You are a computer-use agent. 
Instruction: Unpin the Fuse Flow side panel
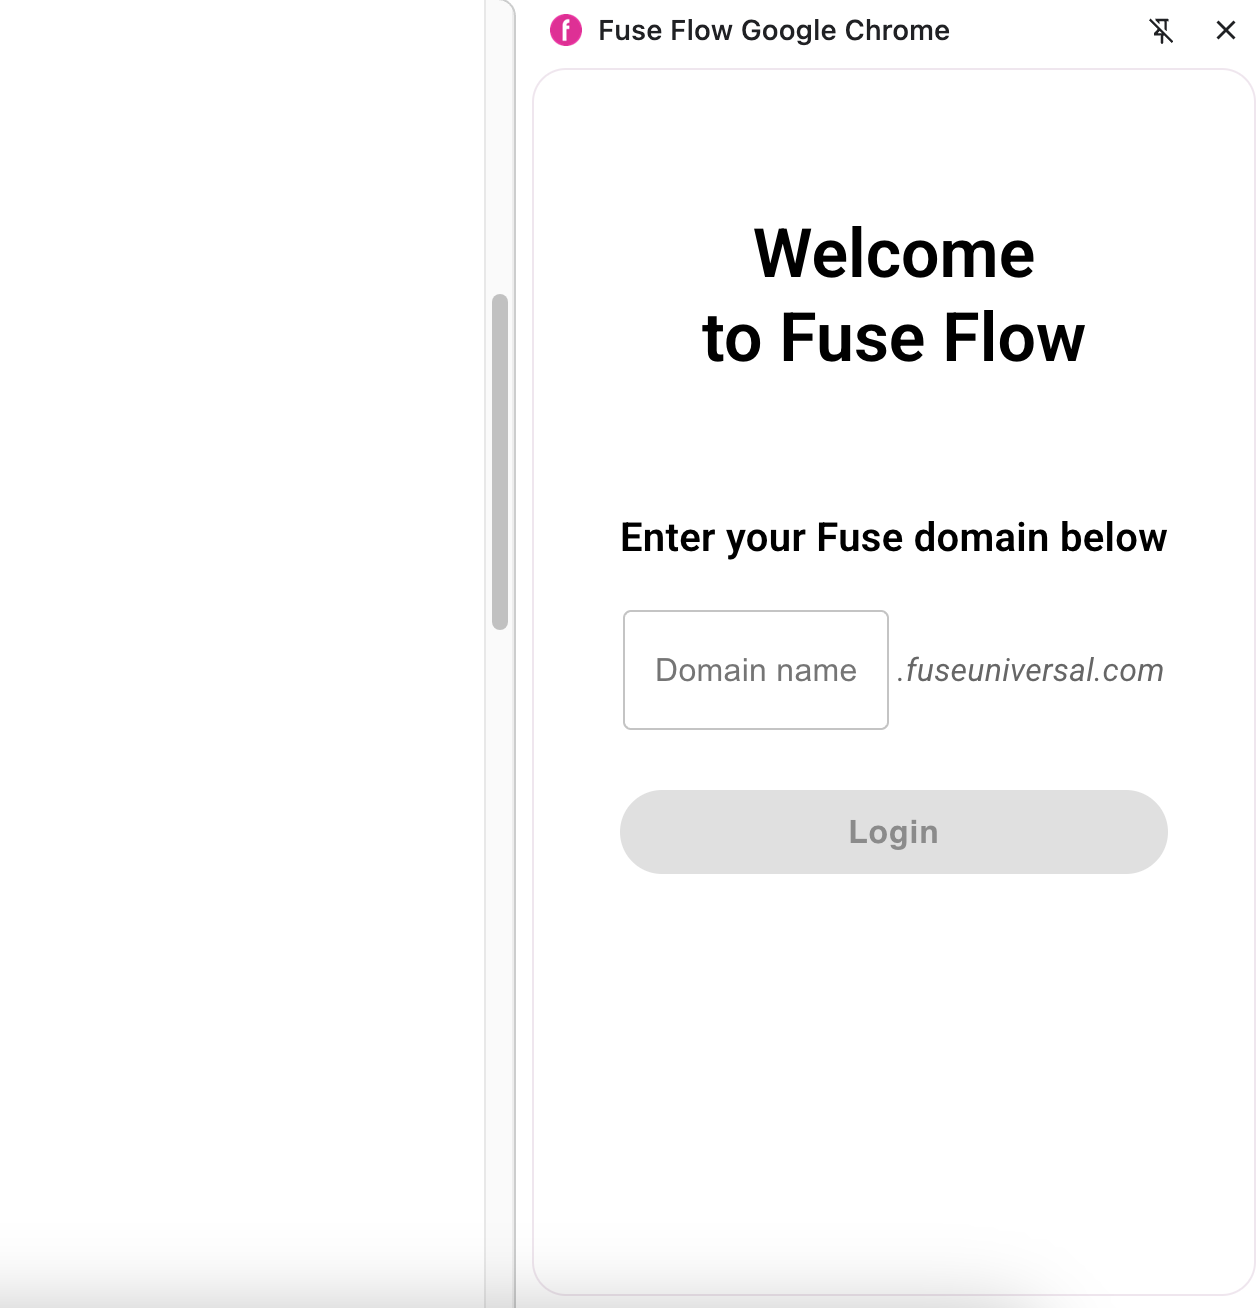click(1161, 31)
